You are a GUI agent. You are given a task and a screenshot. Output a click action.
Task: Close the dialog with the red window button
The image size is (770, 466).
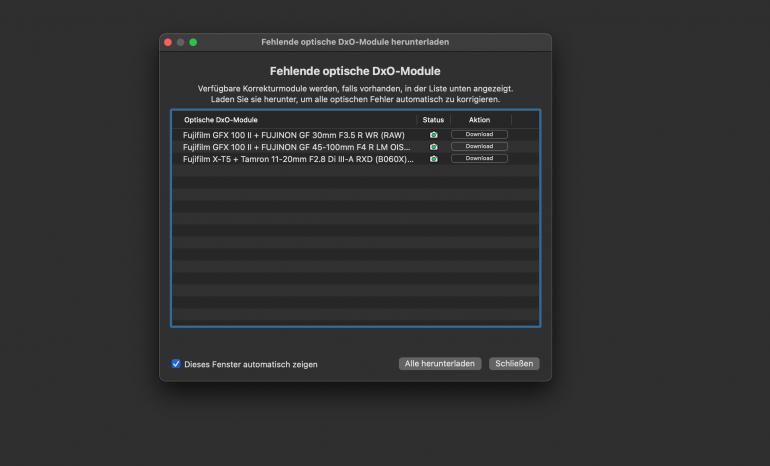click(x=168, y=43)
